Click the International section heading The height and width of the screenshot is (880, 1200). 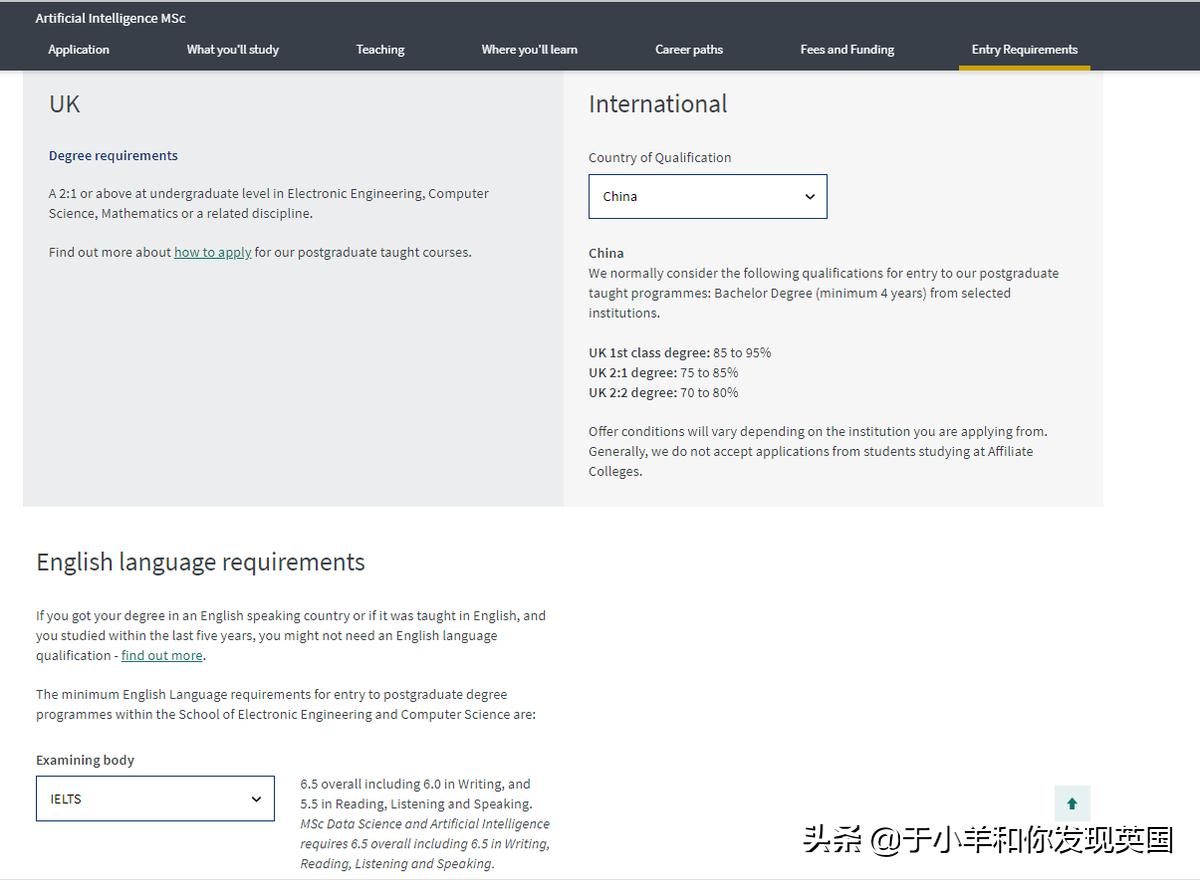click(x=658, y=104)
